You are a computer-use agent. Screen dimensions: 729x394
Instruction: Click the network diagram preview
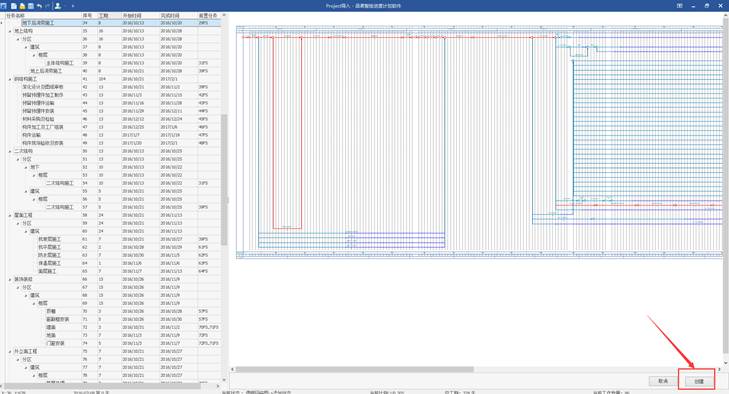[x=479, y=142]
